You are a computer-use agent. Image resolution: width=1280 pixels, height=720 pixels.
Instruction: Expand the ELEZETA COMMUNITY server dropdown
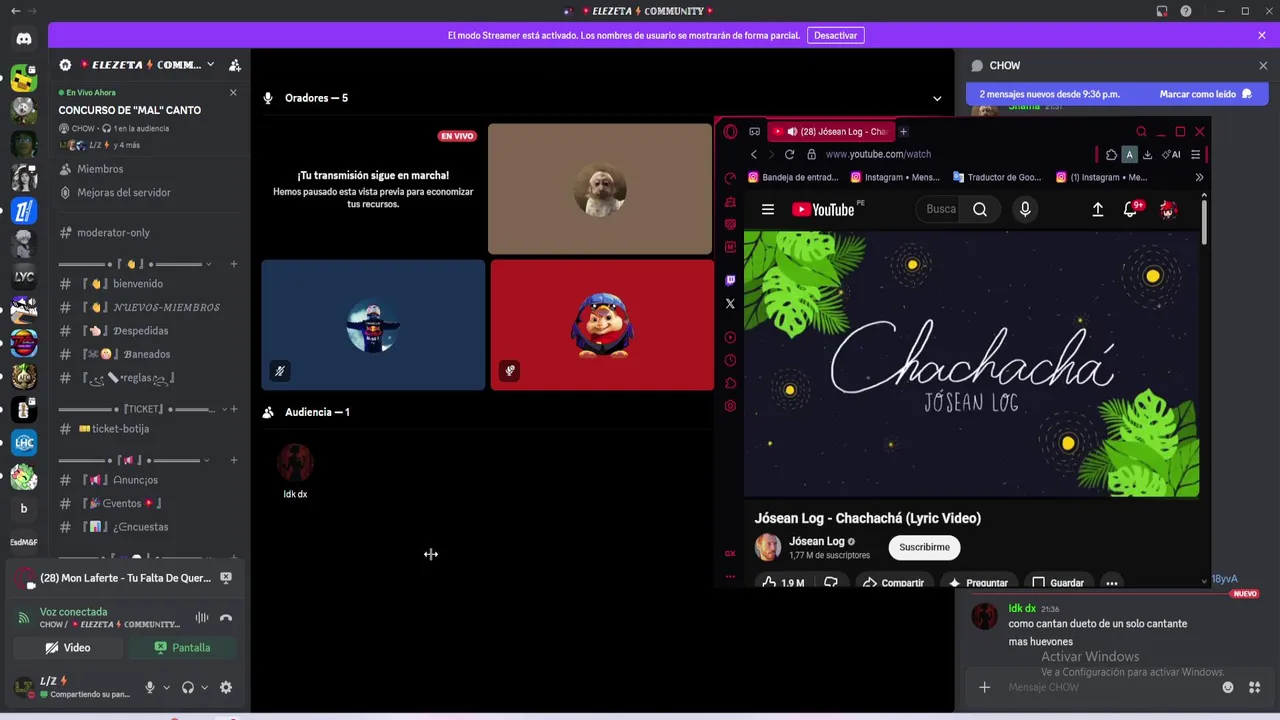210,65
